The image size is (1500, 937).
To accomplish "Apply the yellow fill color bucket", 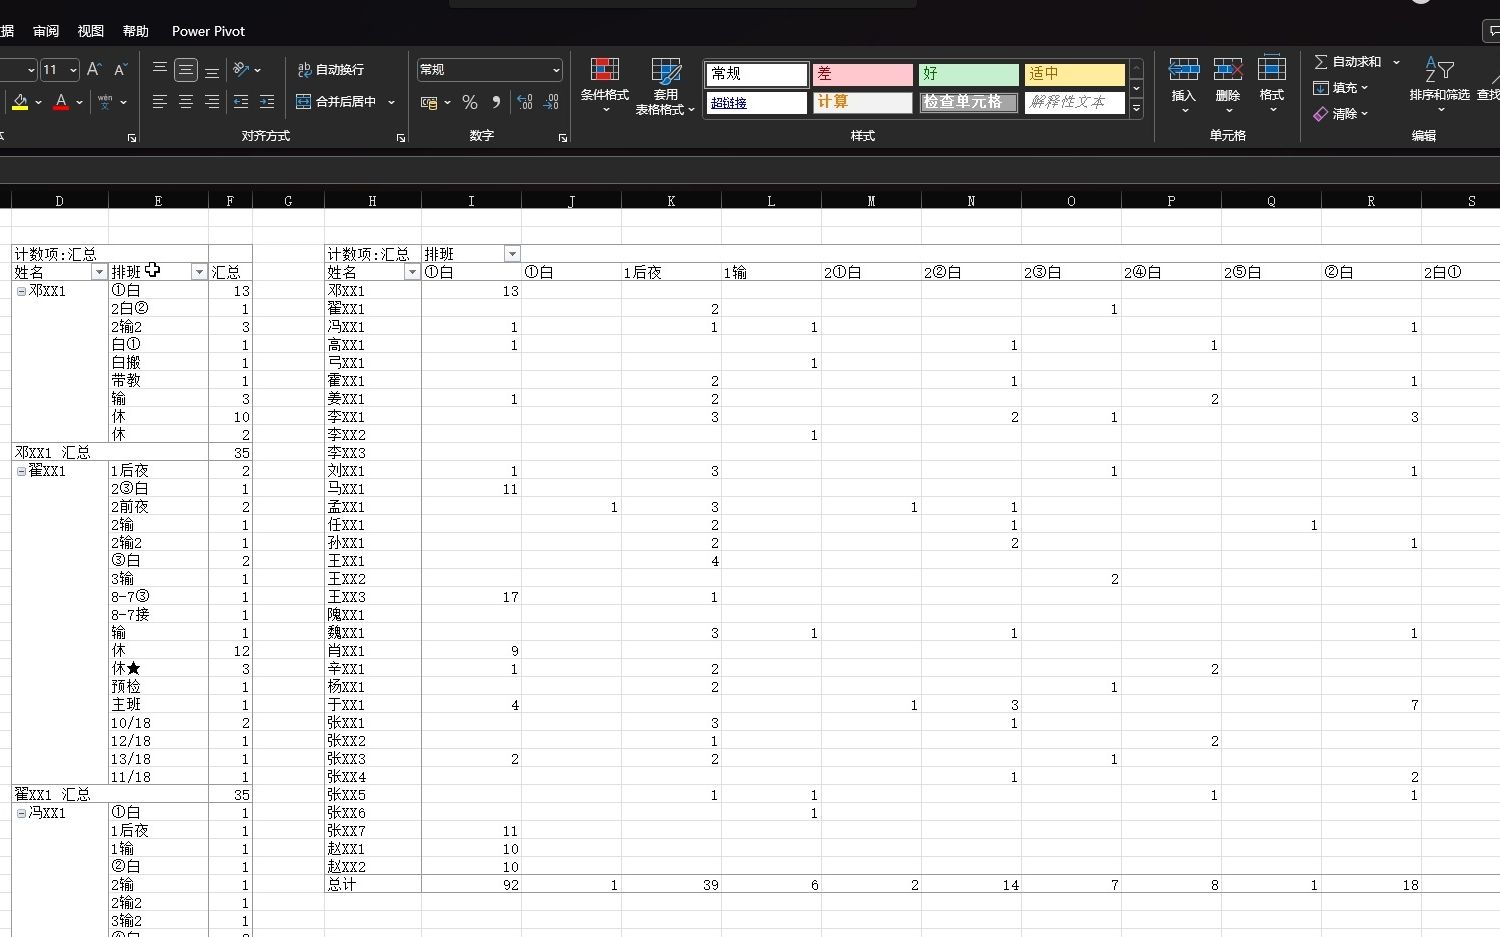I will [x=20, y=102].
